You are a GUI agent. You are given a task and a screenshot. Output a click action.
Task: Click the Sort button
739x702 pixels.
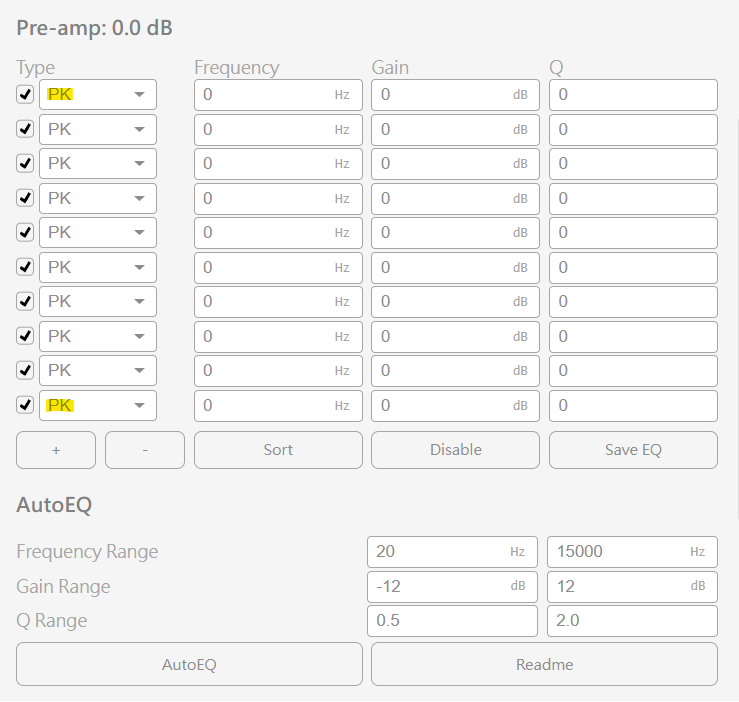[x=278, y=450]
